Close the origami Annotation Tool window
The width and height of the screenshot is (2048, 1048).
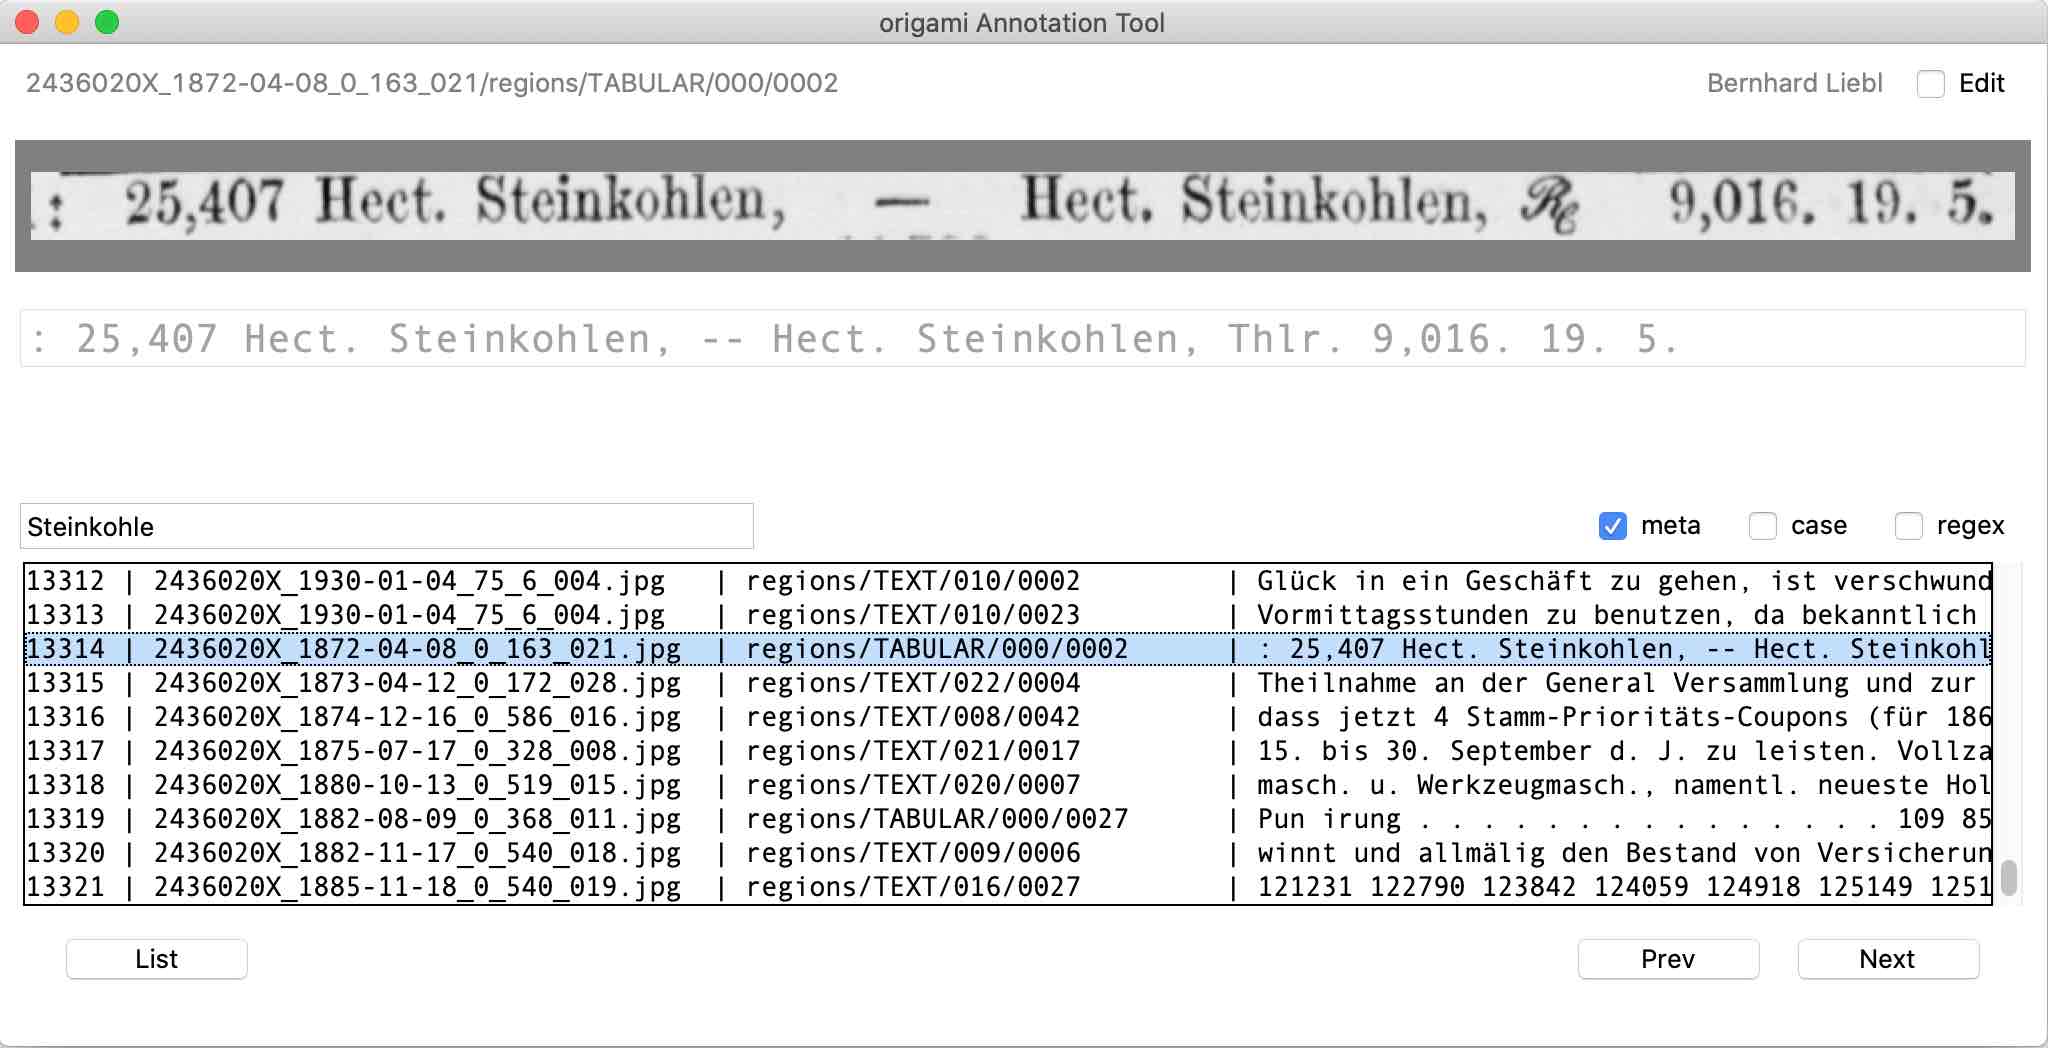(x=27, y=22)
